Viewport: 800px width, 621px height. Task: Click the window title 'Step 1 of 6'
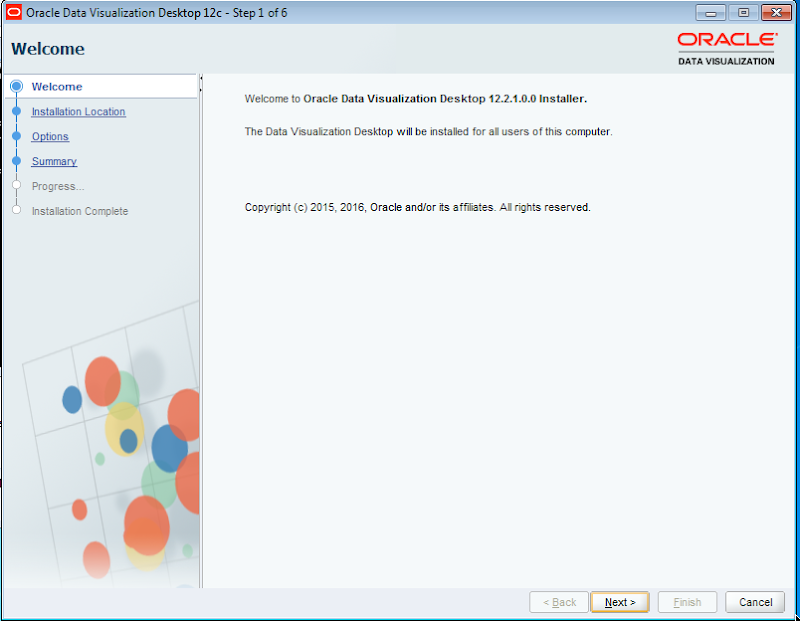click(260, 13)
